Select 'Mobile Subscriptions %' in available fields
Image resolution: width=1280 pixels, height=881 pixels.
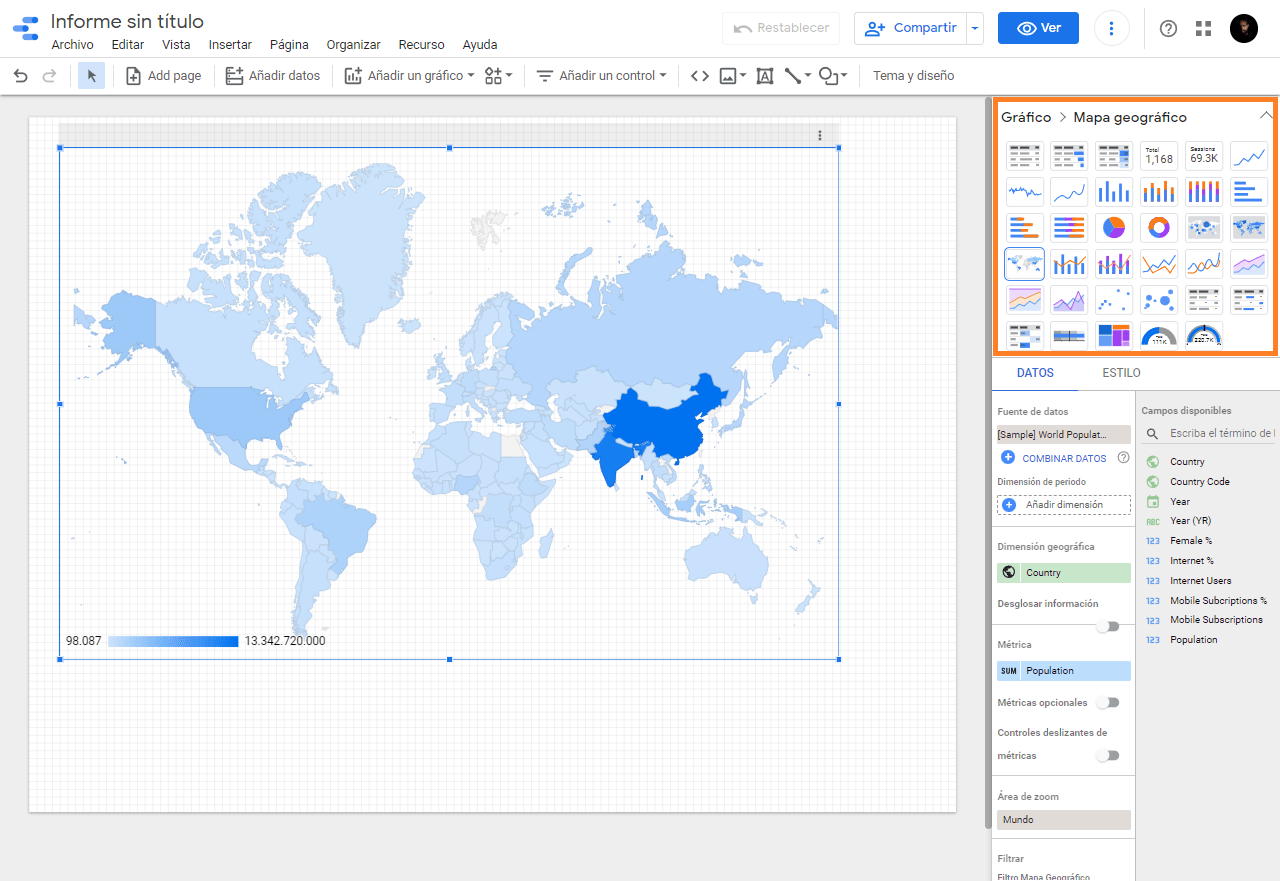pyautogui.click(x=1218, y=601)
